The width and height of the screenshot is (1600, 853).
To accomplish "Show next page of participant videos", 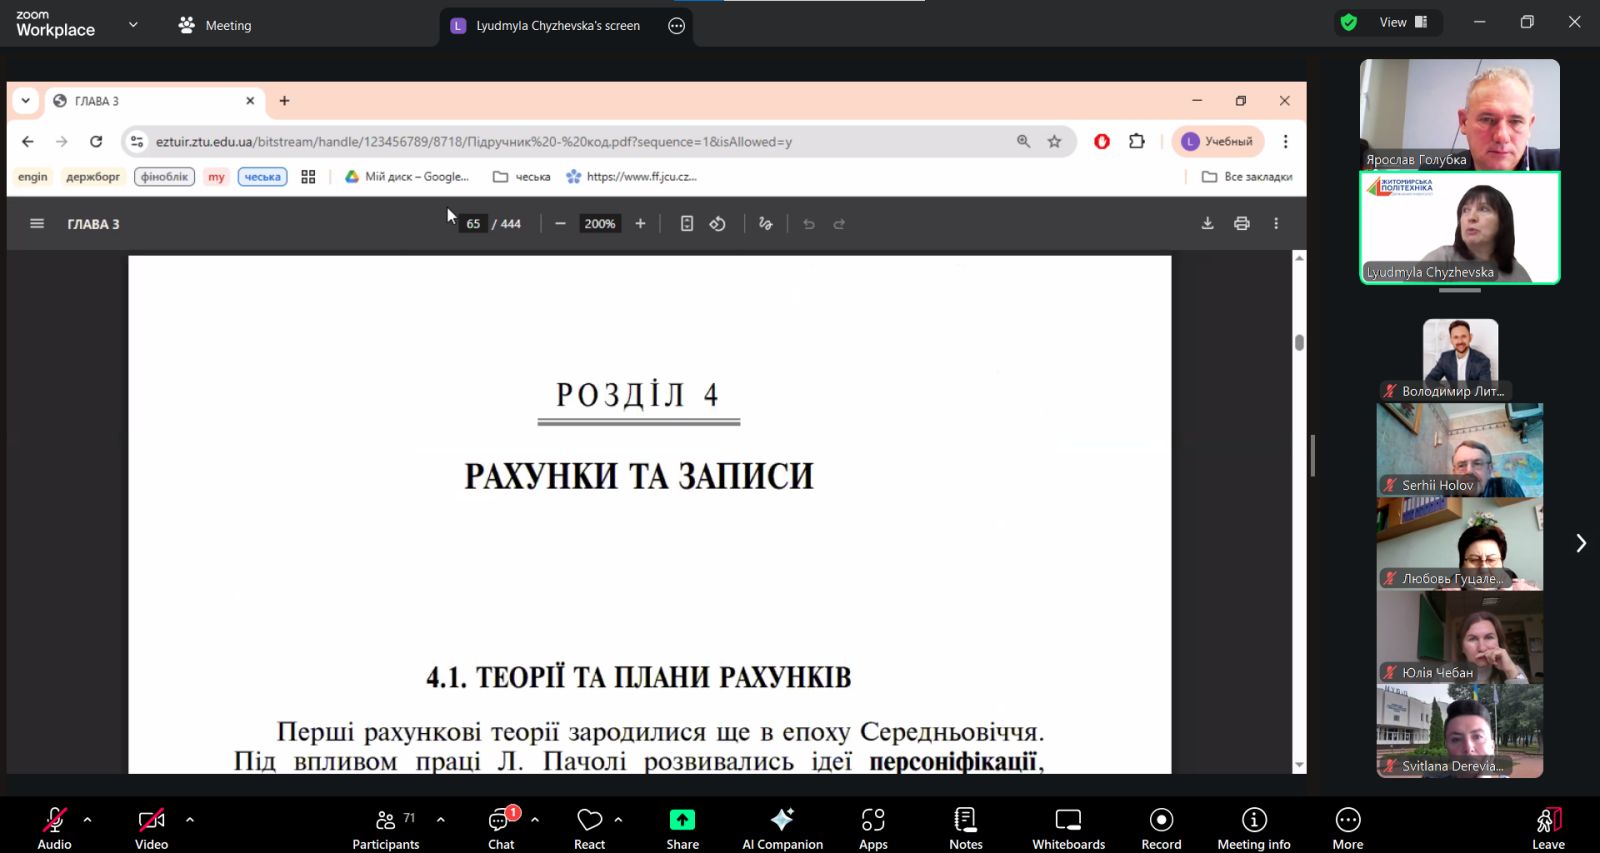I will [x=1581, y=543].
